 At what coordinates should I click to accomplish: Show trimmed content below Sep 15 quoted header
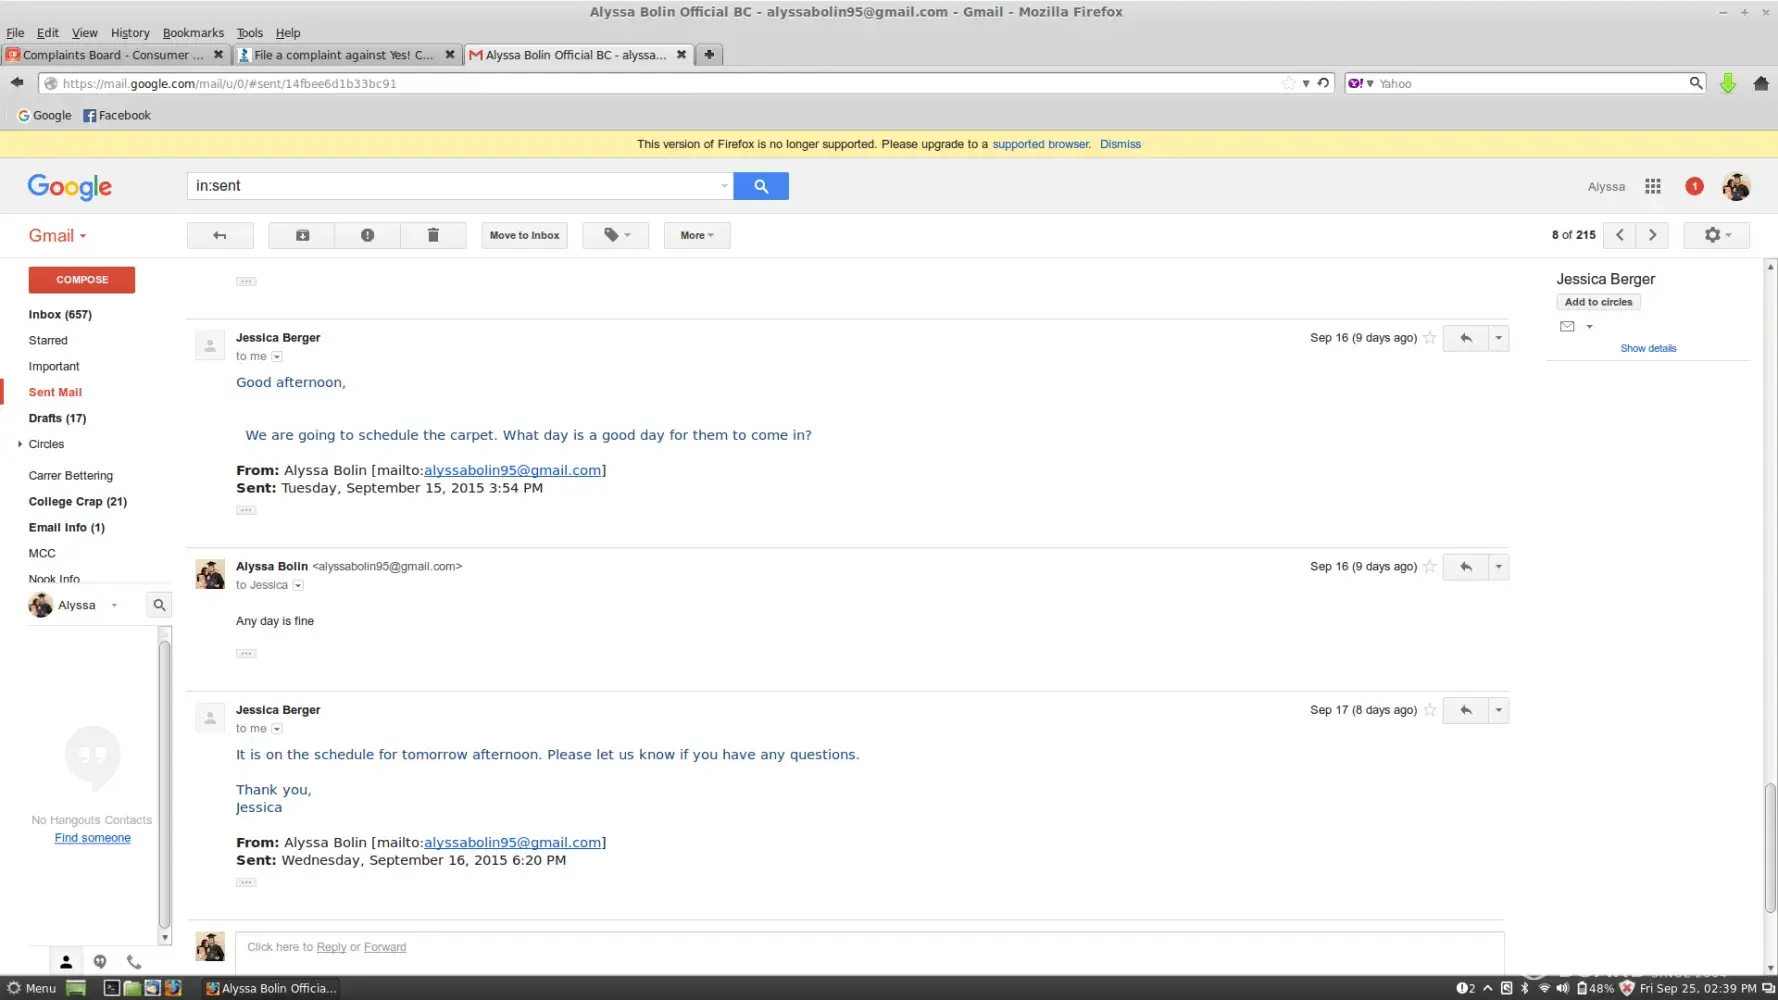[x=246, y=511]
